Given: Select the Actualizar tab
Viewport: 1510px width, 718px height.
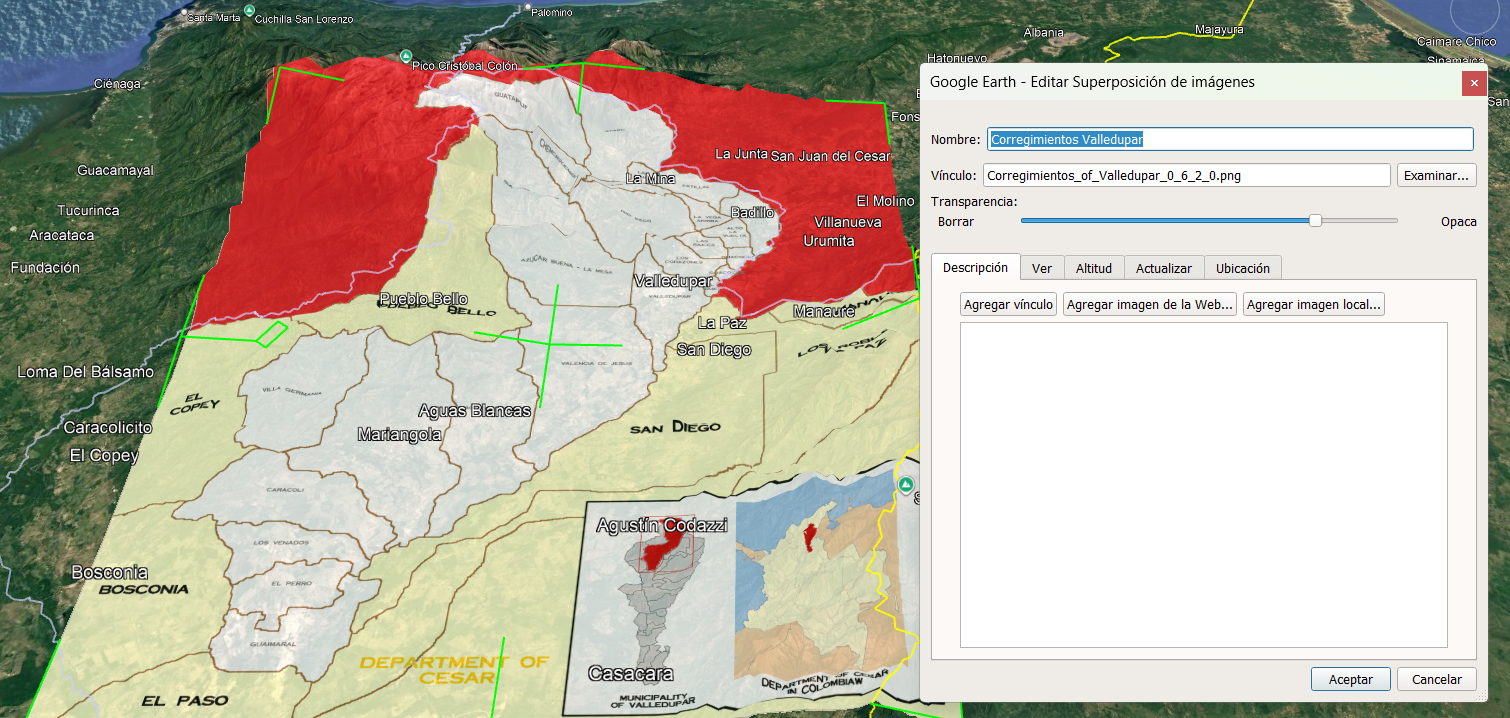Looking at the screenshot, I should tap(1164, 268).
